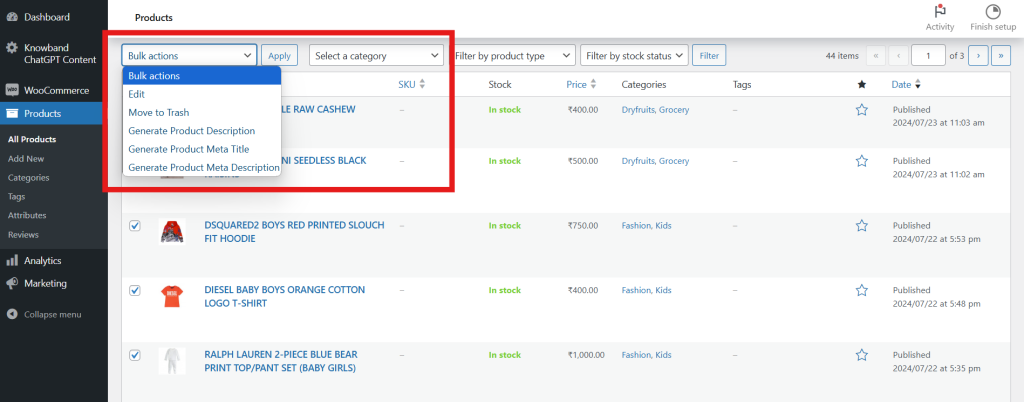Click the current page number field
Viewport: 1024px width, 402px height.
[928, 55]
